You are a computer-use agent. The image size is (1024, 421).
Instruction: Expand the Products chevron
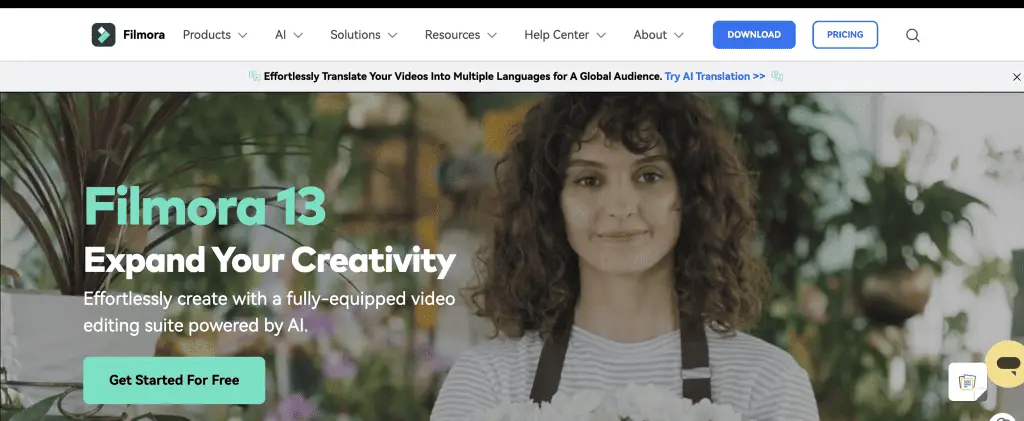pos(242,35)
